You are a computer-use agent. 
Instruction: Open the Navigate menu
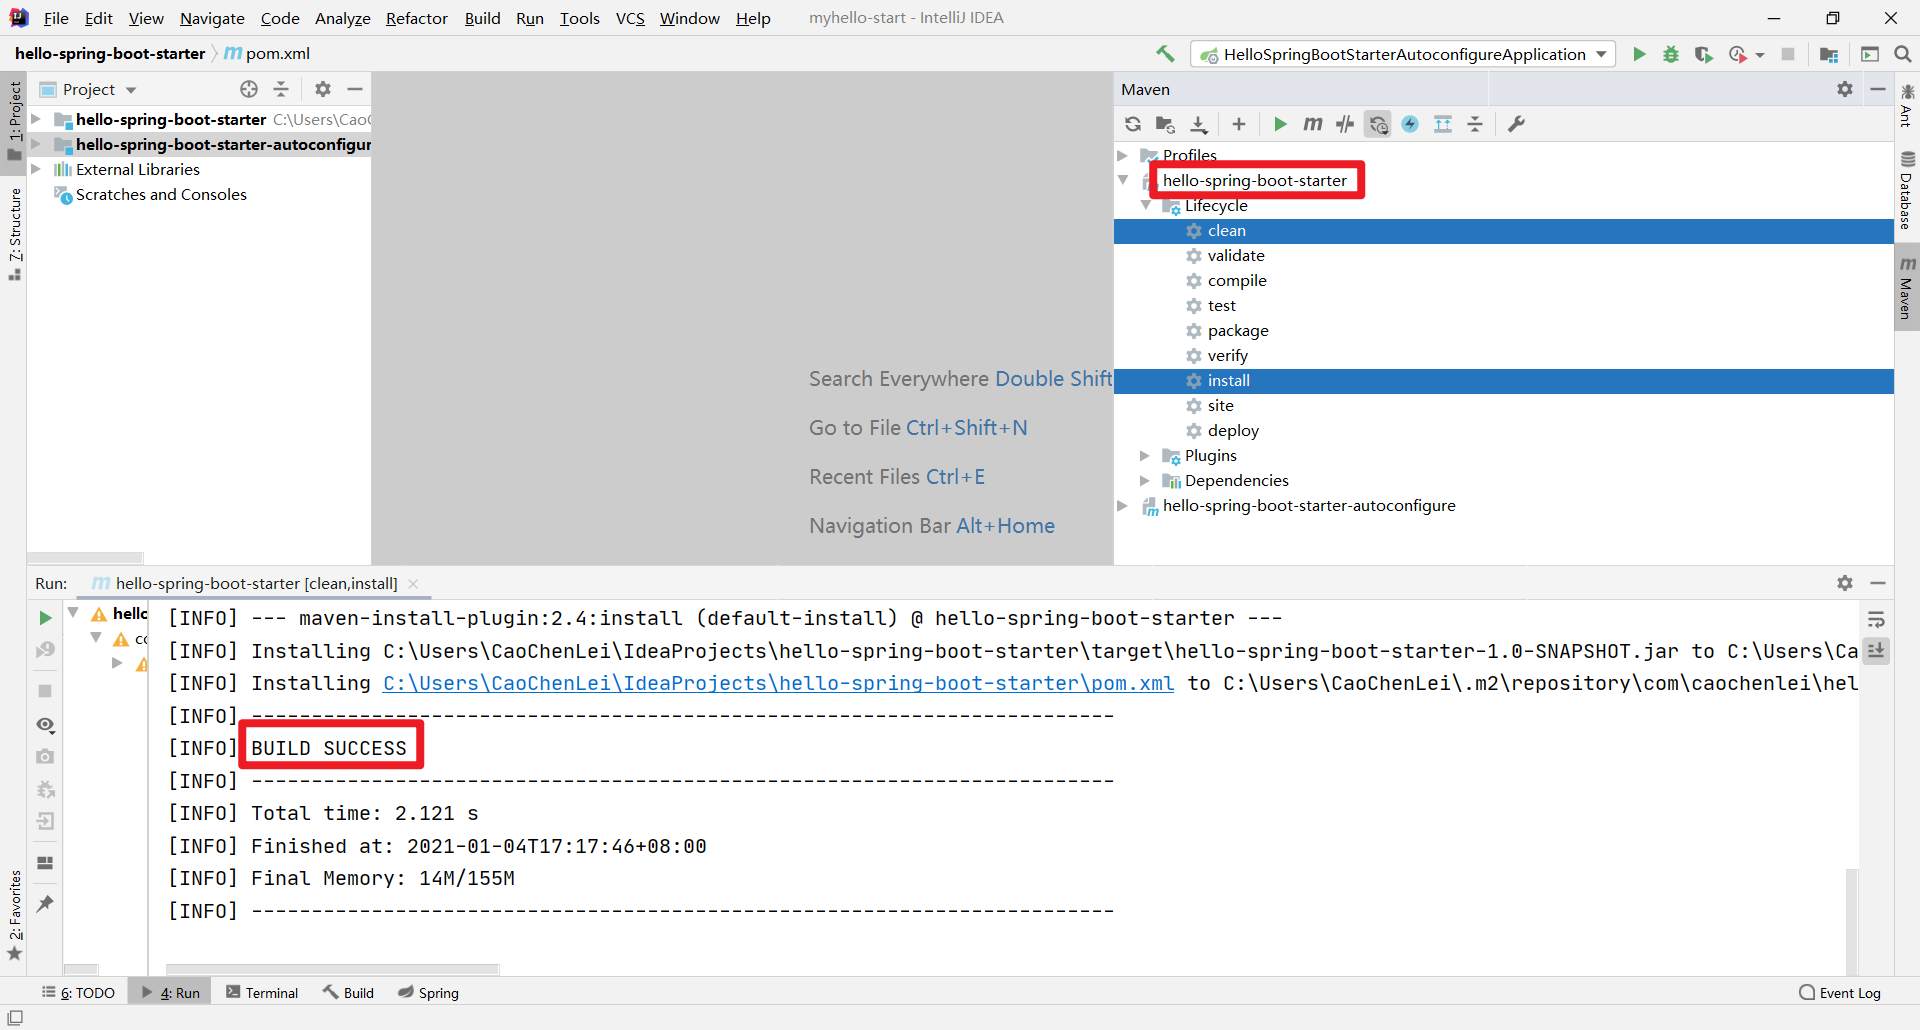pos(212,18)
